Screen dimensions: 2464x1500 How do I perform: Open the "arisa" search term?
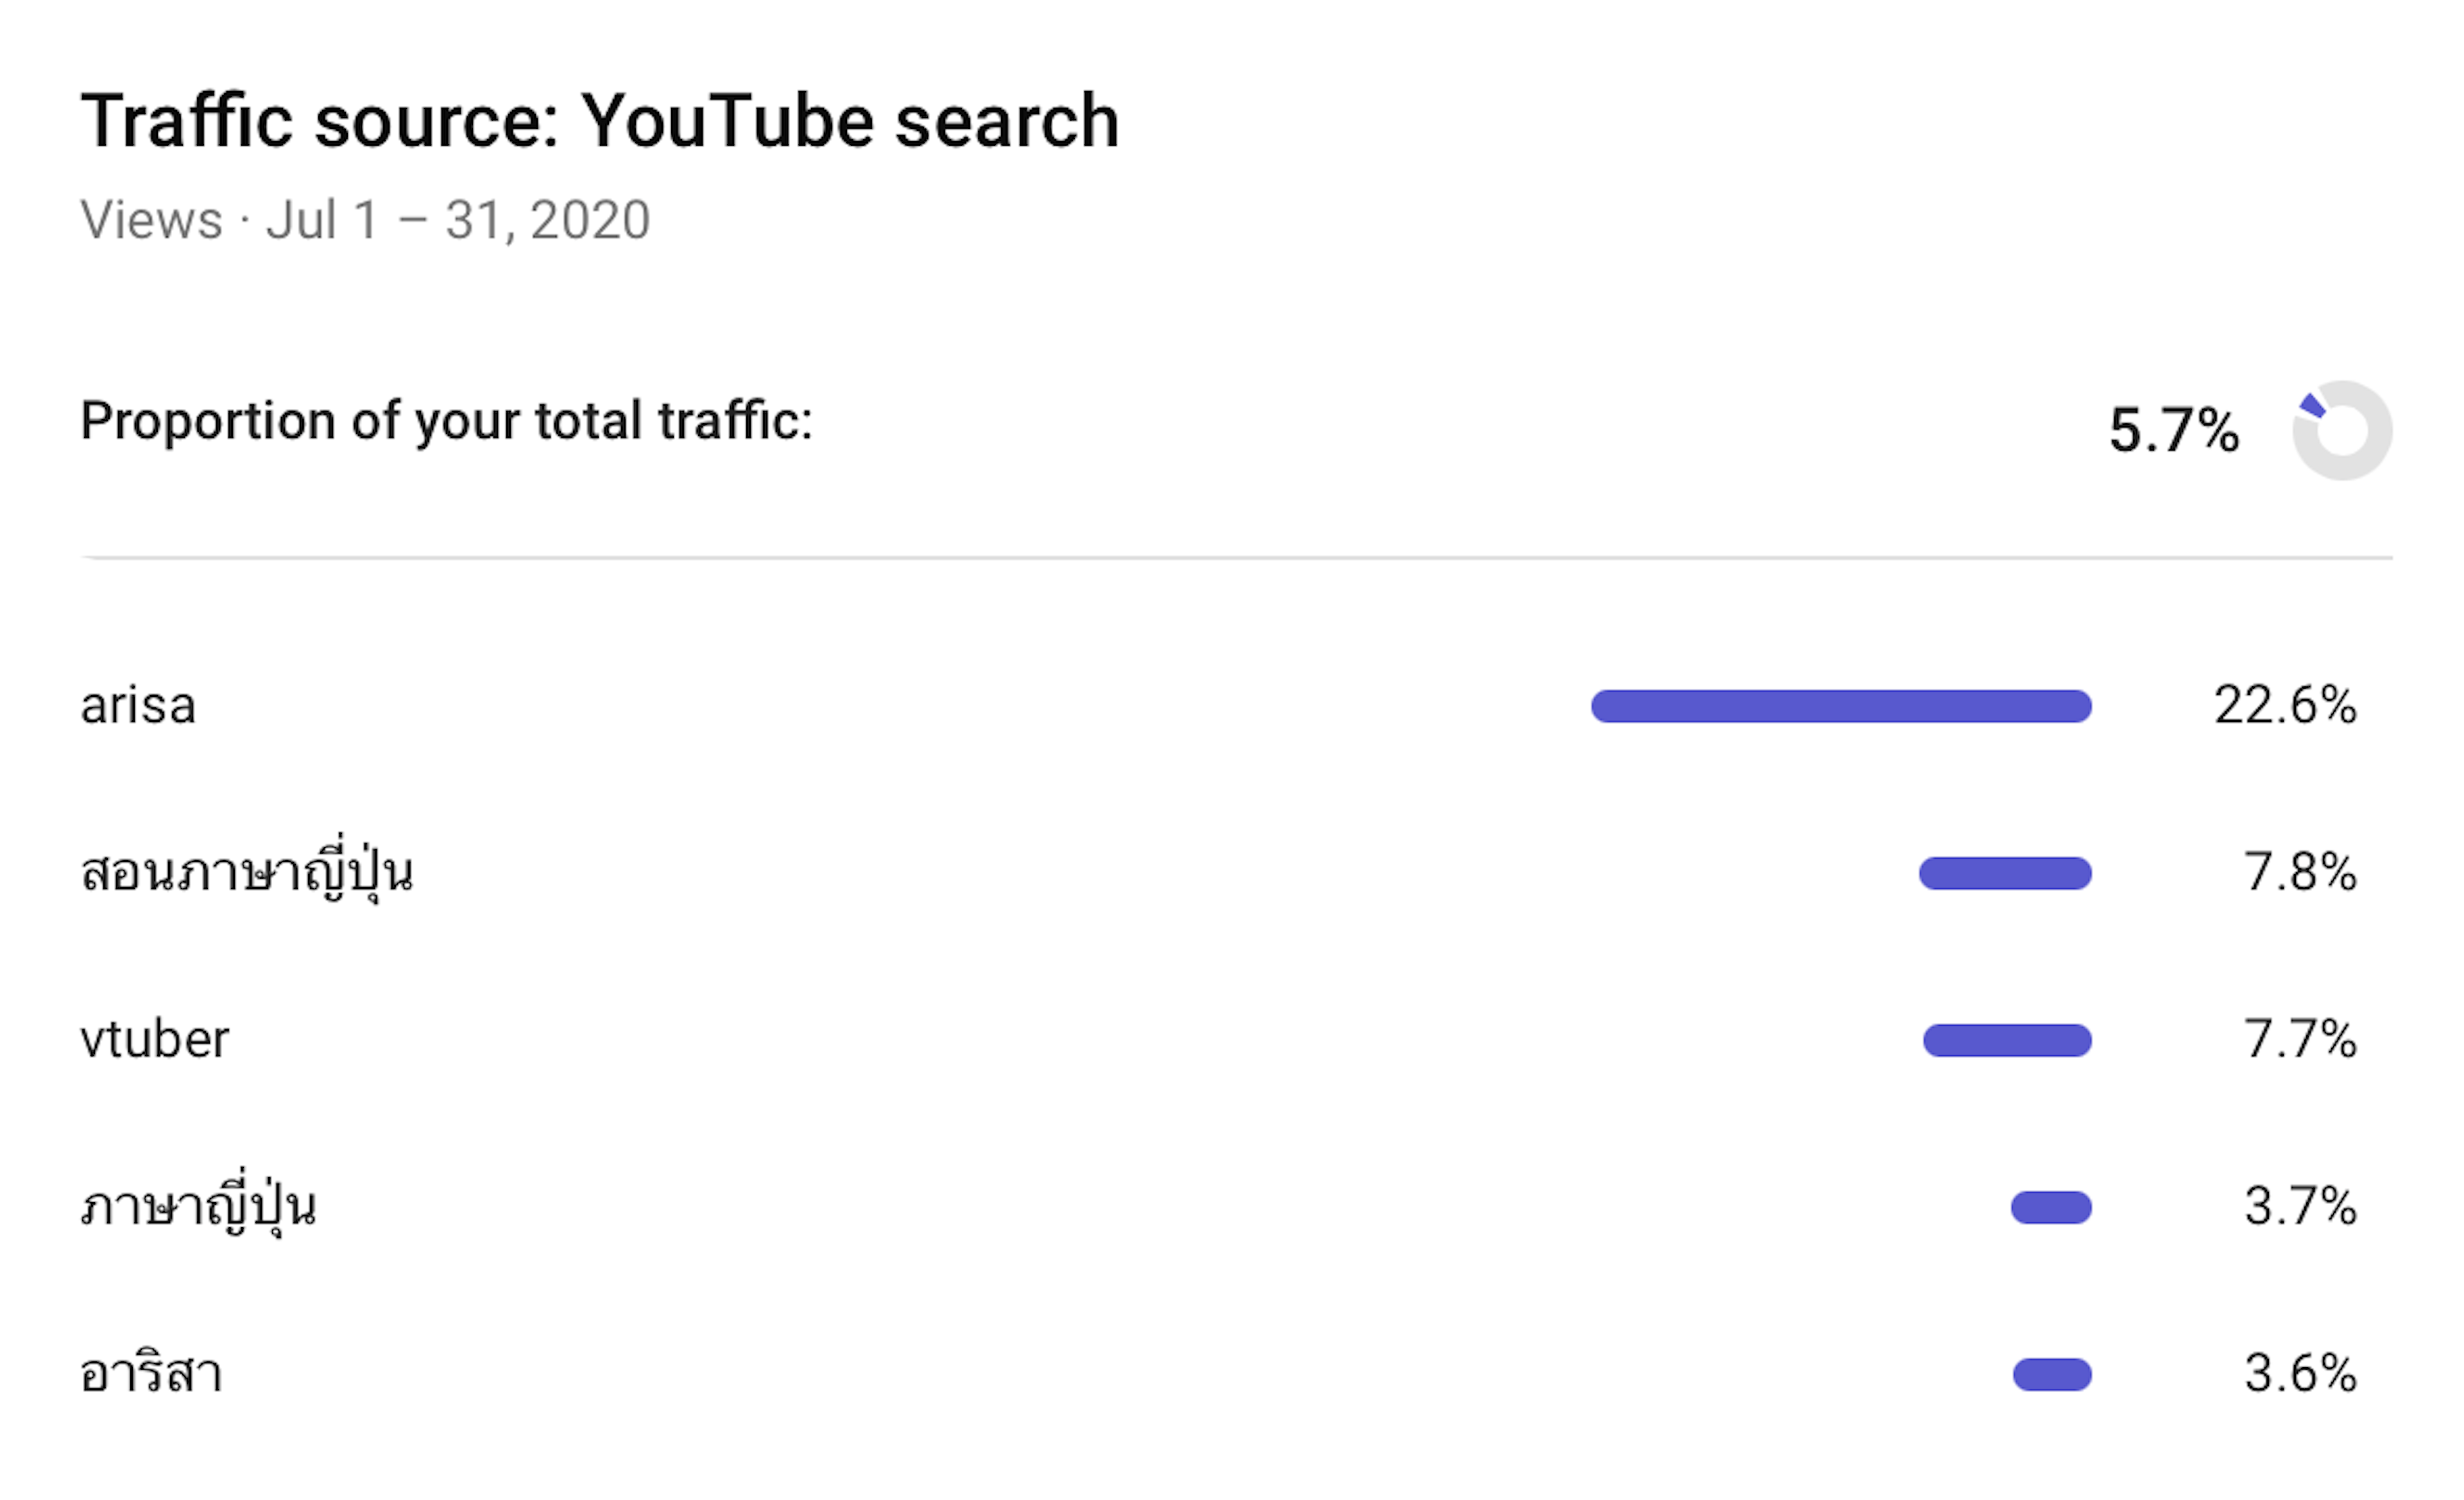pyautogui.click(x=138, y=706)
